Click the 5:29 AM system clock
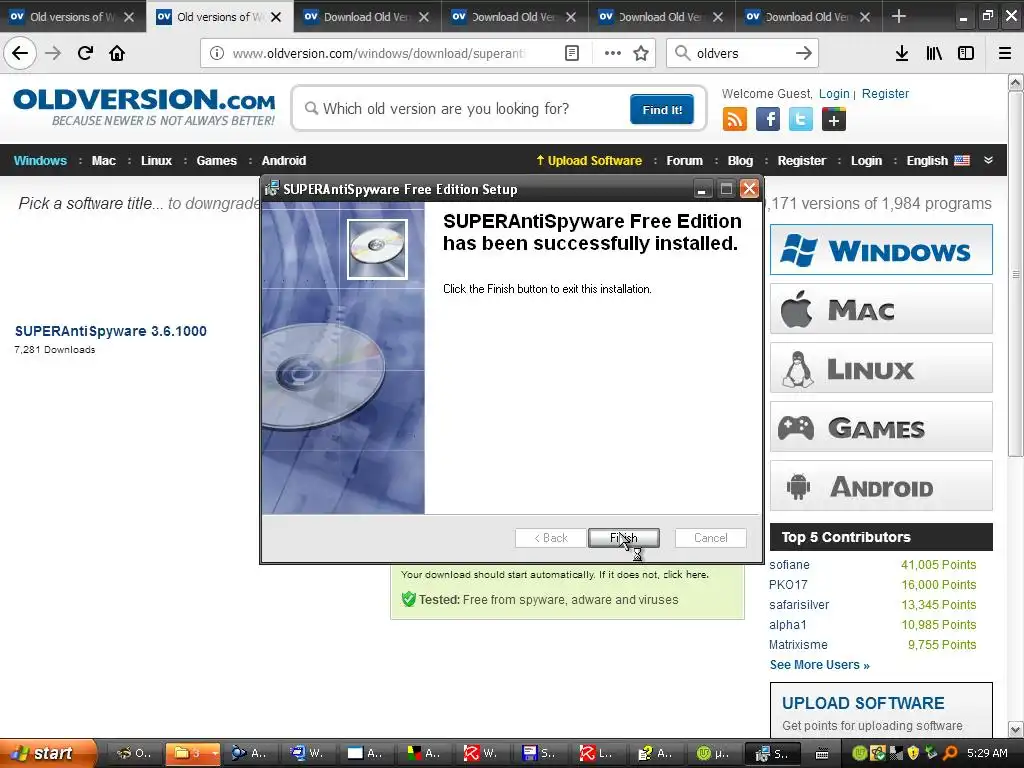Image resolution: width=1024 pixels, height=768 pixels. coord(987,754)
